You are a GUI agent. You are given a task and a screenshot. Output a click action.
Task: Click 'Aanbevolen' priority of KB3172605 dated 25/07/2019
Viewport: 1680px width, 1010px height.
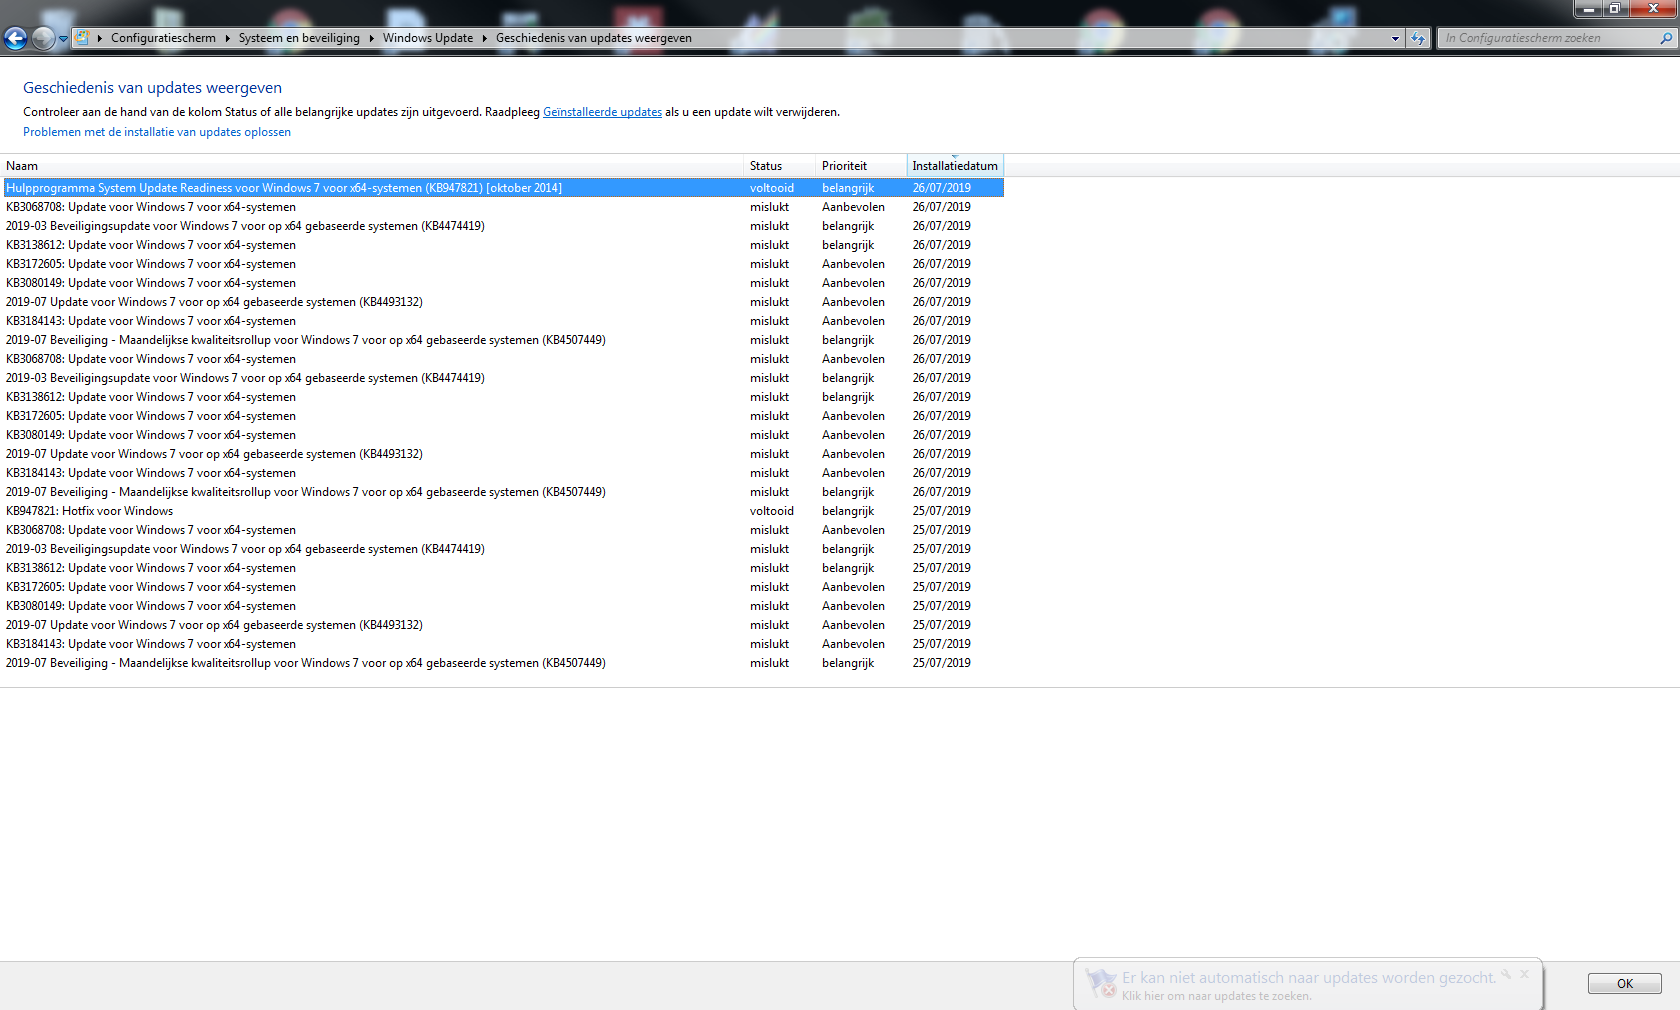pyautogui.click(x=853, y=587)
